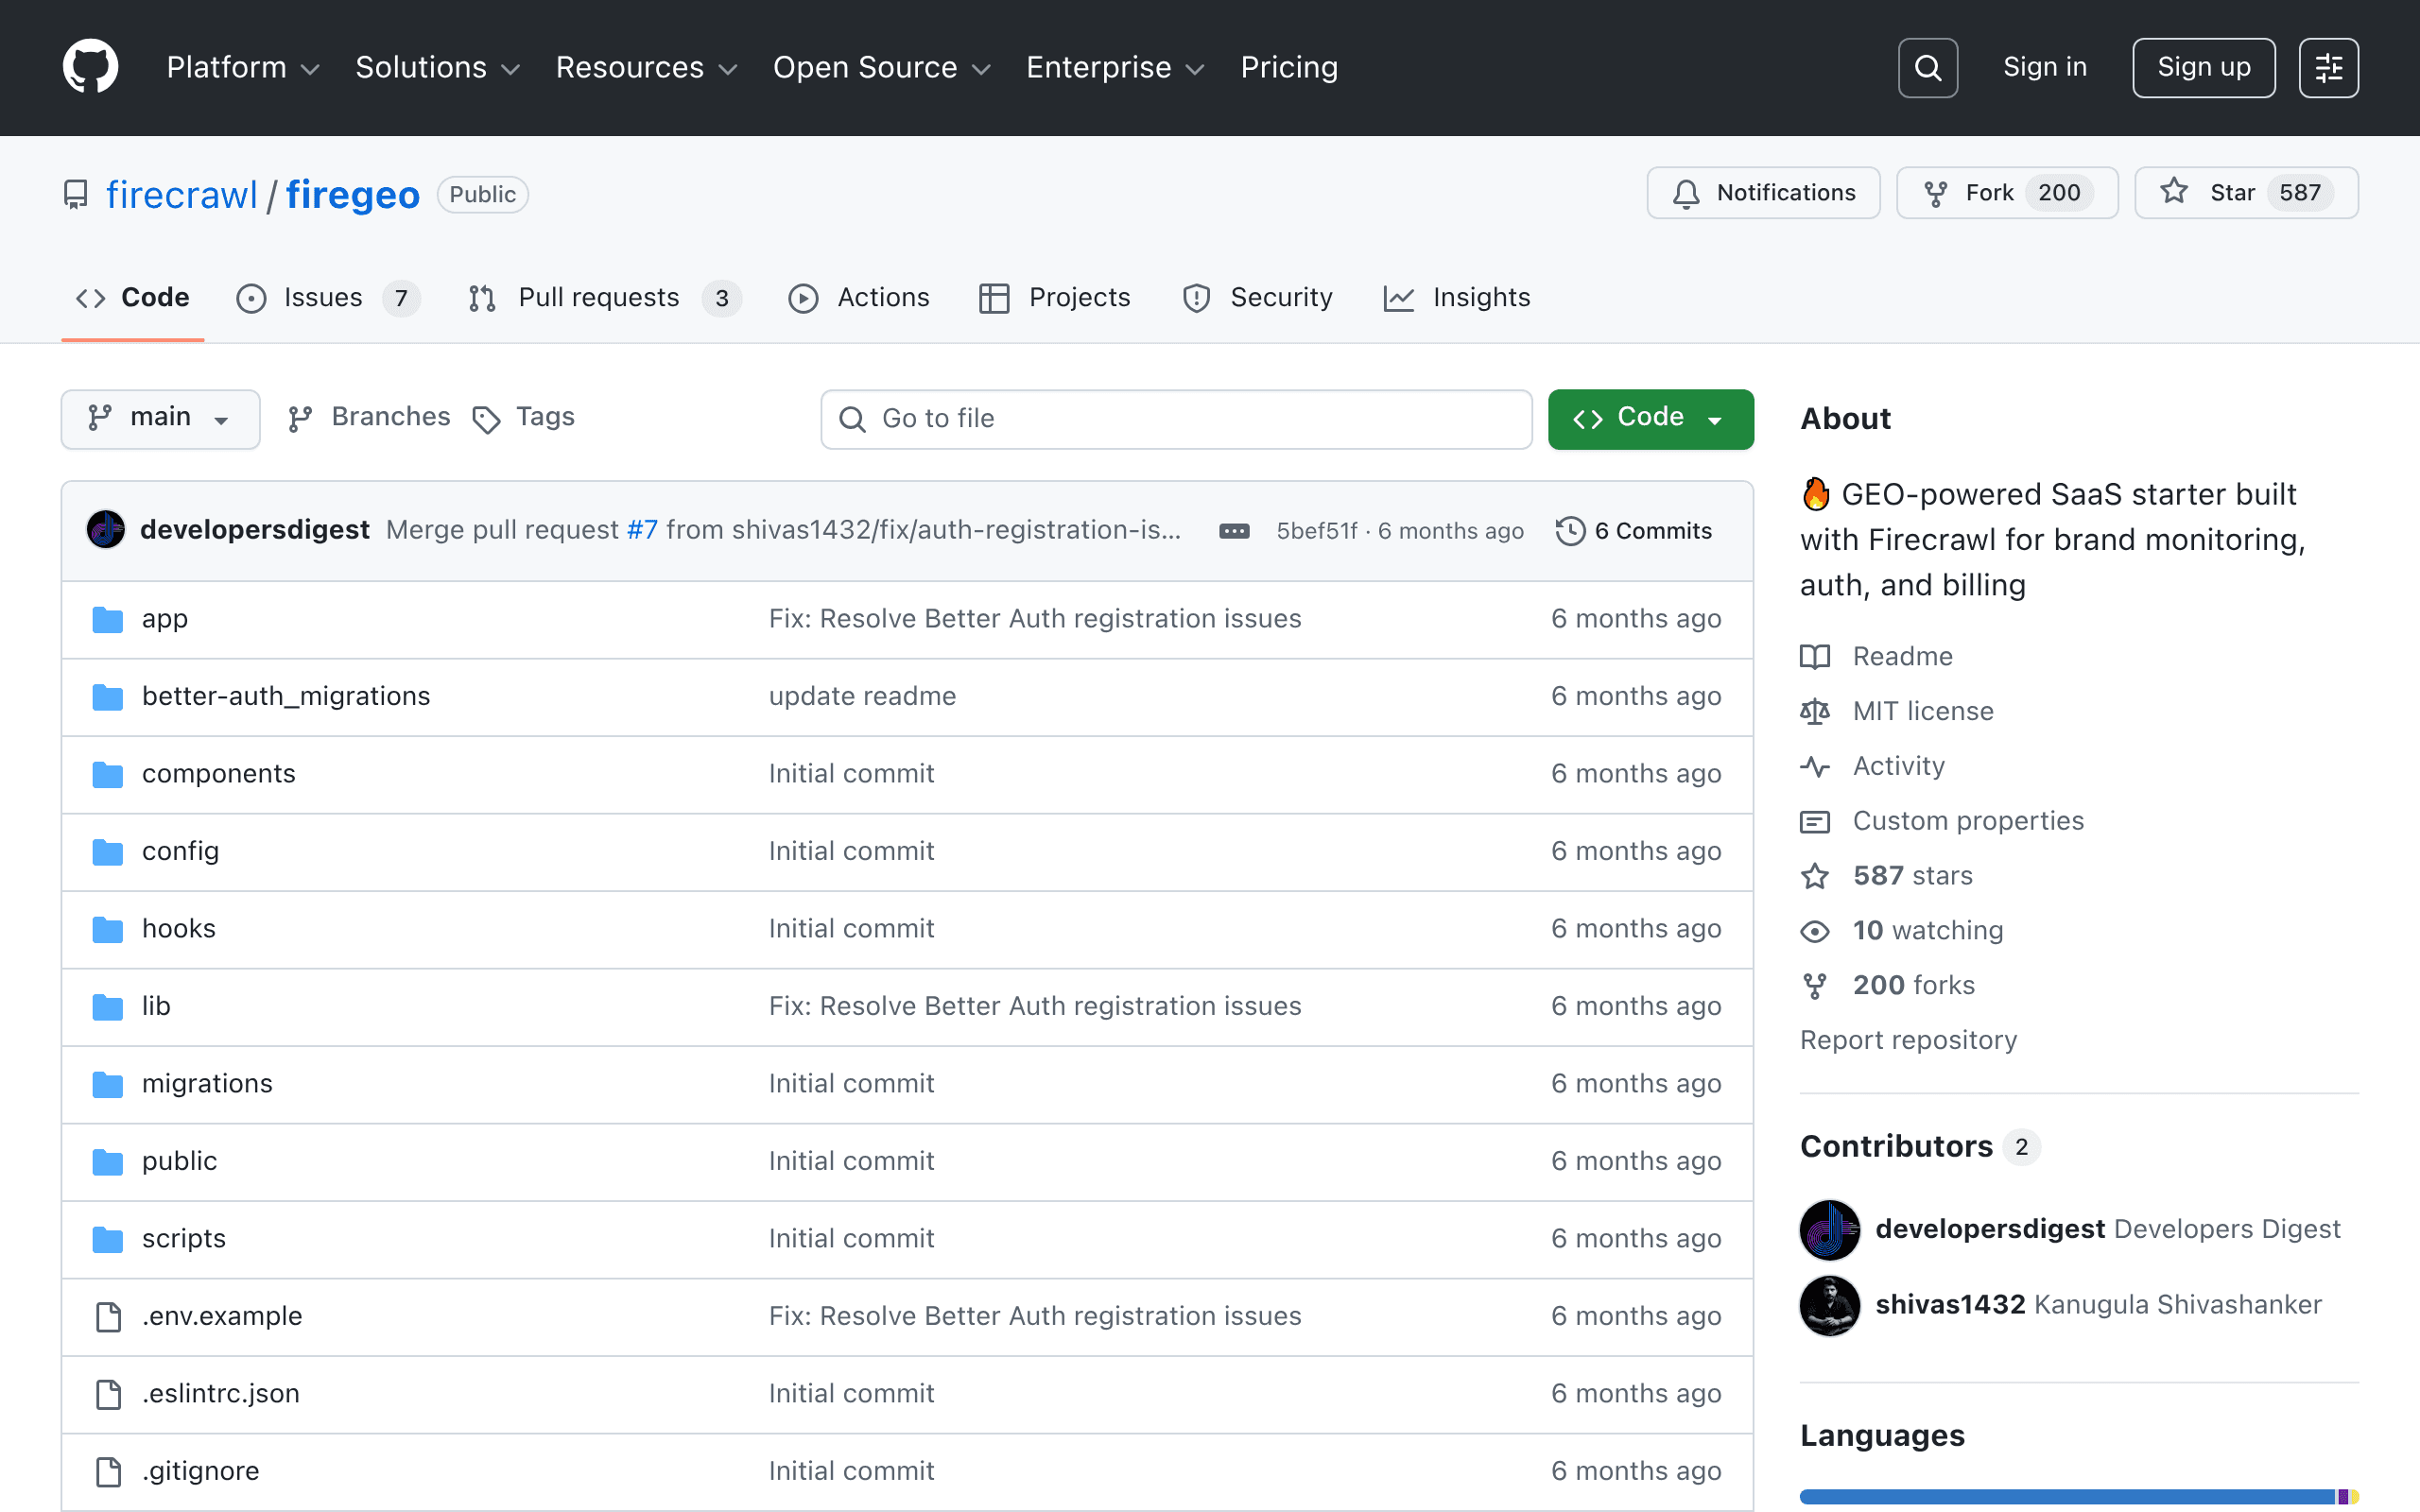Click the developersdigest avatar in commit bar

click(x=105, y=529)
